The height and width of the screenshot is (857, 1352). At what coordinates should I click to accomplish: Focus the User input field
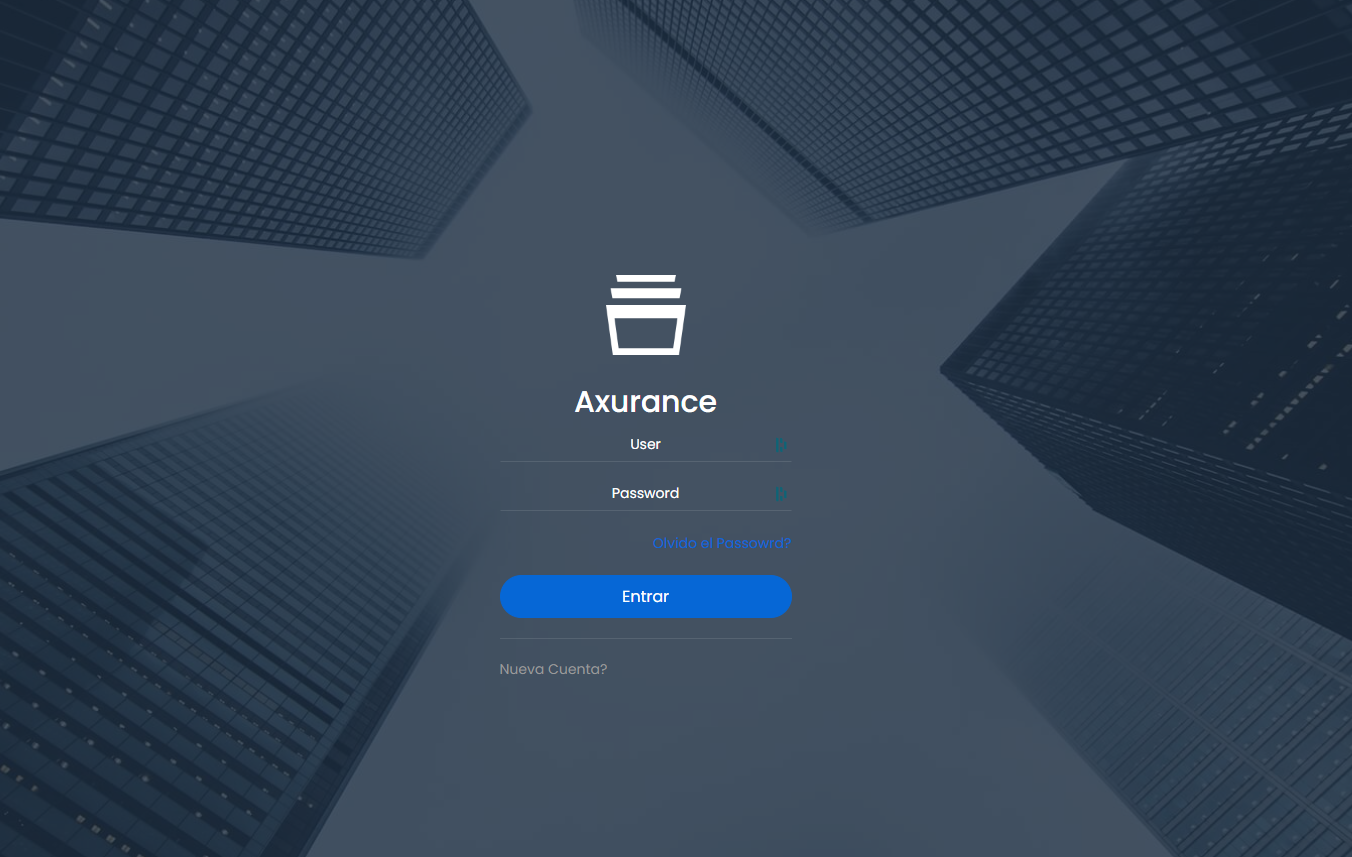646,445
